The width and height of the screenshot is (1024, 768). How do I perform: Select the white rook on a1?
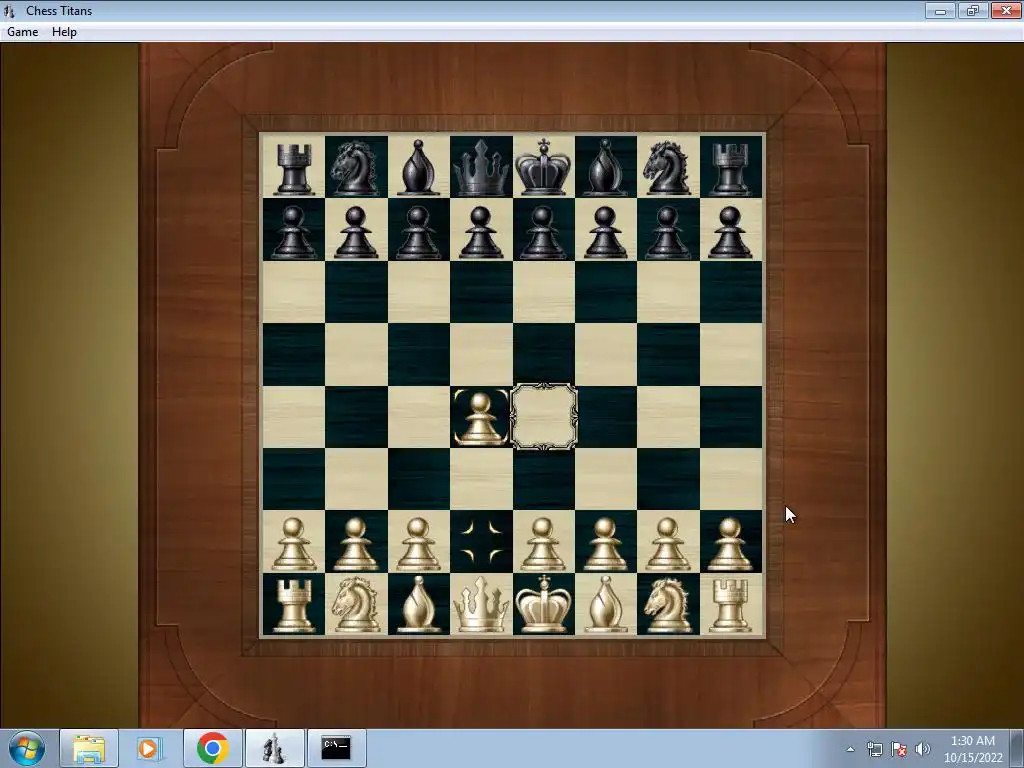coord(293,605)
